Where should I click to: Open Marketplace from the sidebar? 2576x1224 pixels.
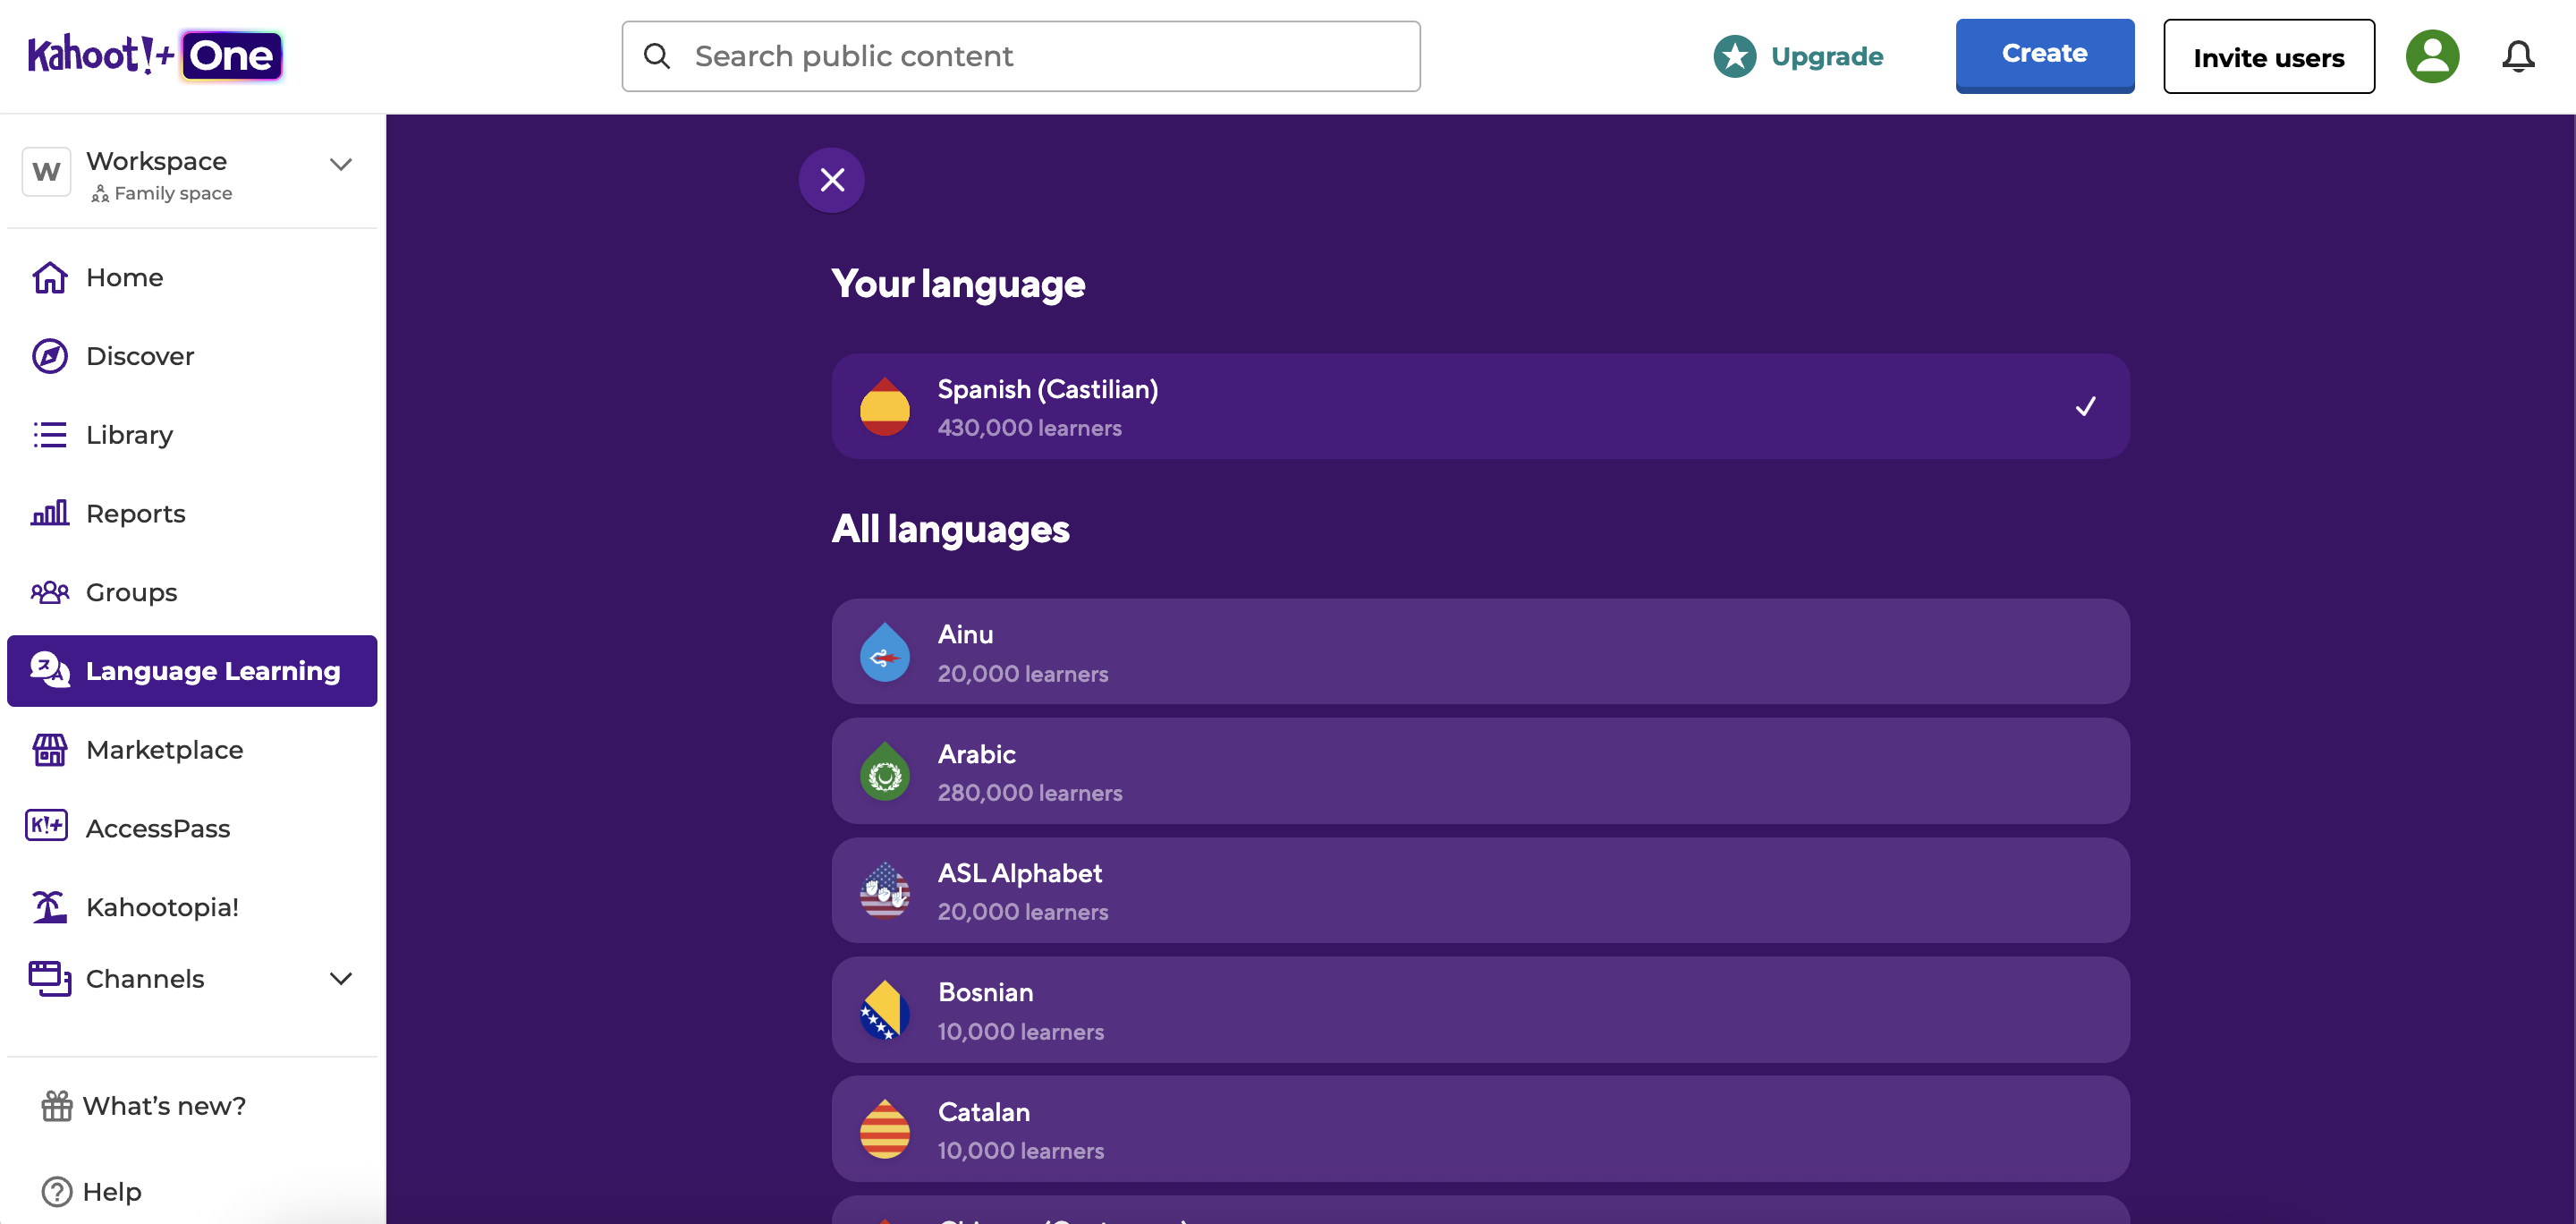coord(192,750)
